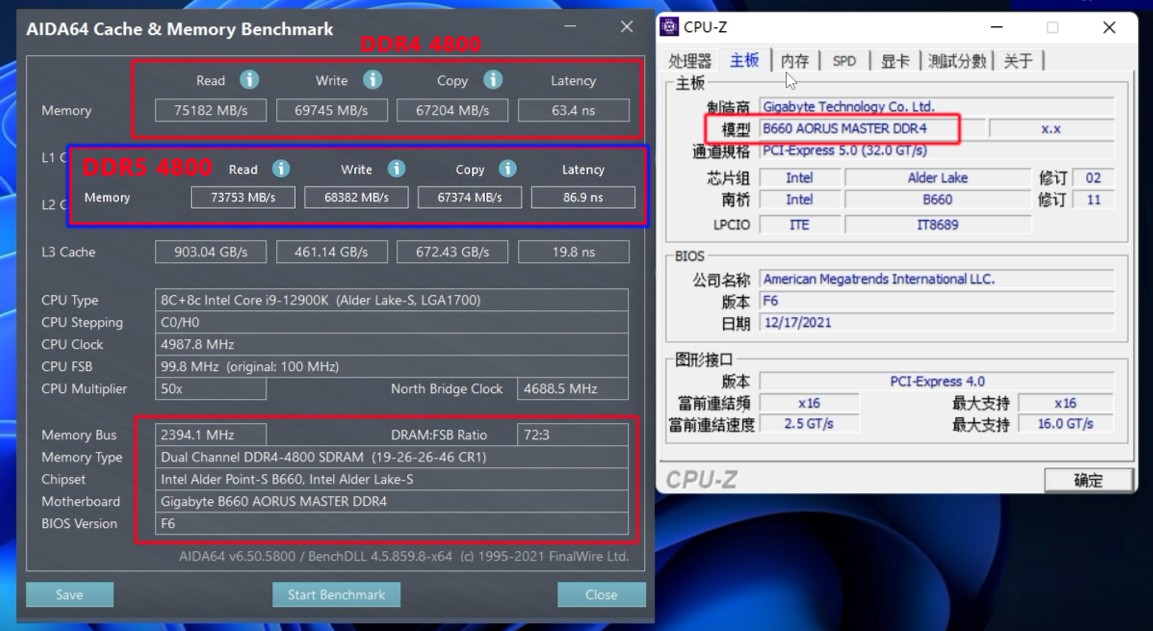1153x631 pixels.
Task: Open the info icon beside DDR5 Write result
Action: (398, 168)
